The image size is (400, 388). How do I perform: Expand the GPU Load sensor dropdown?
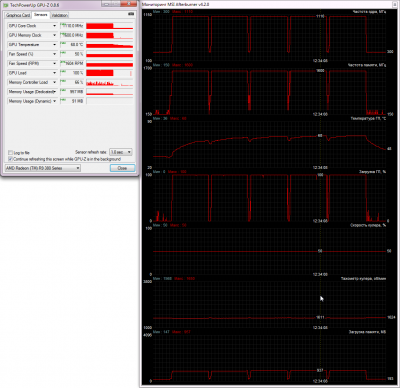pyautogui.click(x=55, y=73)
